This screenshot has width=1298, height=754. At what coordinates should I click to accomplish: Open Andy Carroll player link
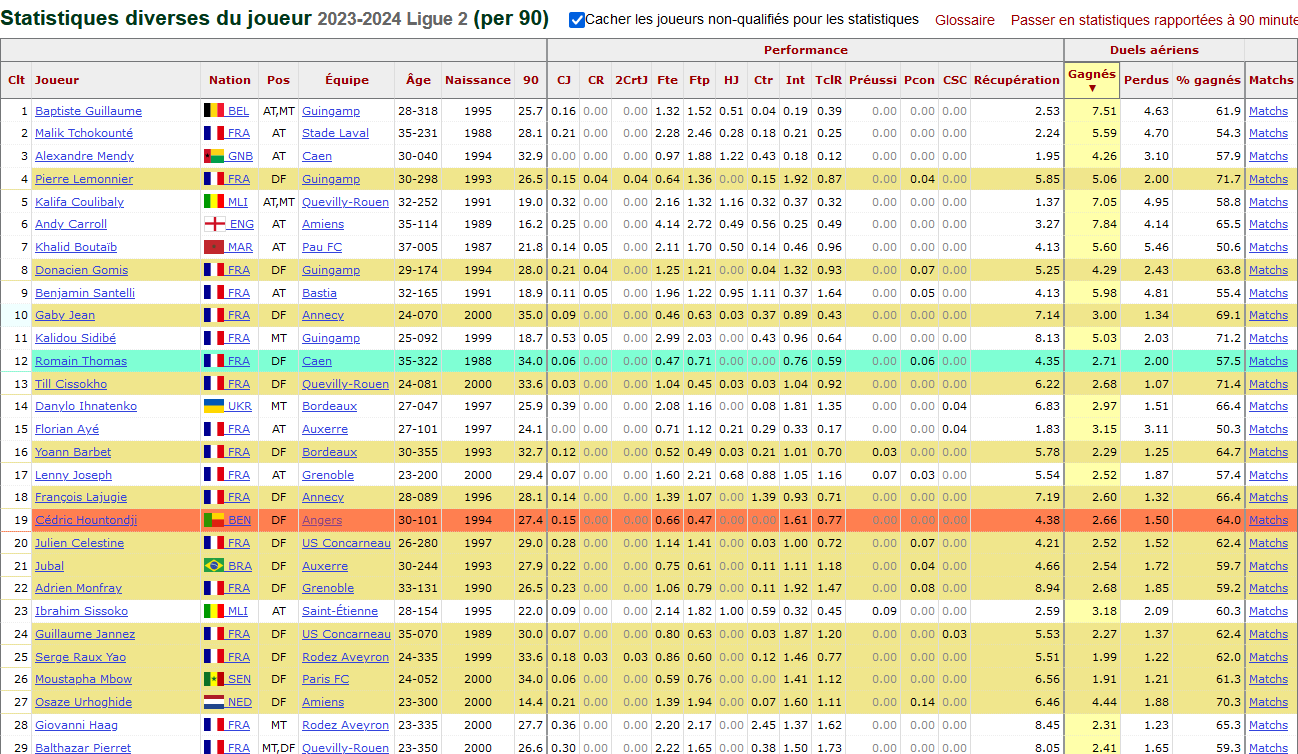click(x=71, y=224)
